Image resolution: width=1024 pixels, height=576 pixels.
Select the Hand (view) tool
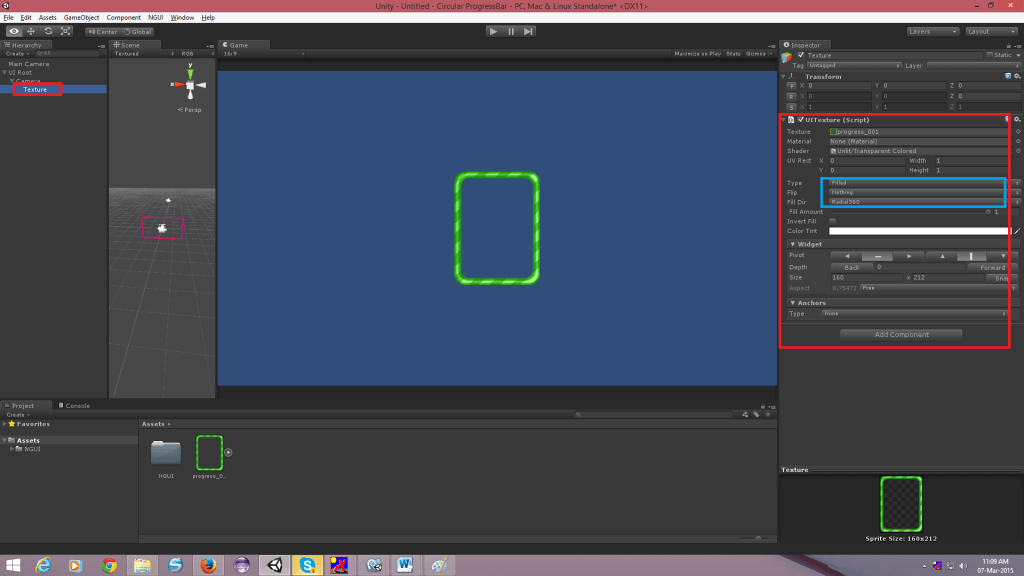pos(14,31)
